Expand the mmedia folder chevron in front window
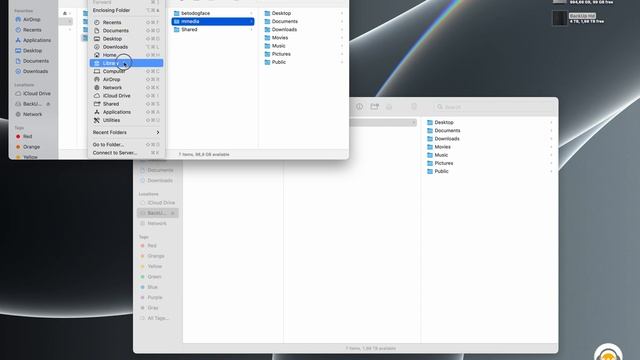The width and height of the screenshot is (640, 360). click(x=251, y=22)
